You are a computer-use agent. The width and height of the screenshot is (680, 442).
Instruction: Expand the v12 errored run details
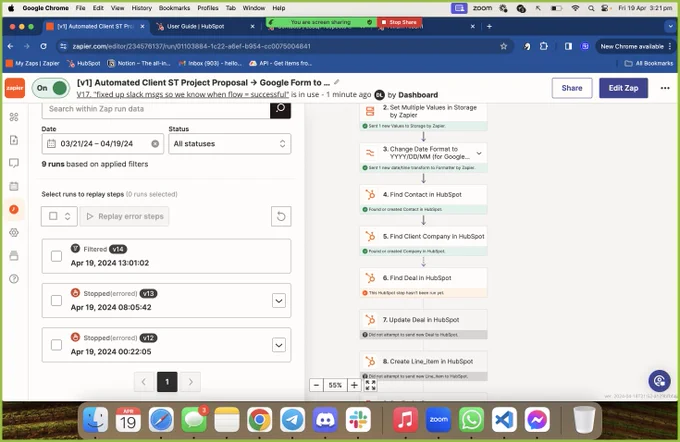[279, 345]
